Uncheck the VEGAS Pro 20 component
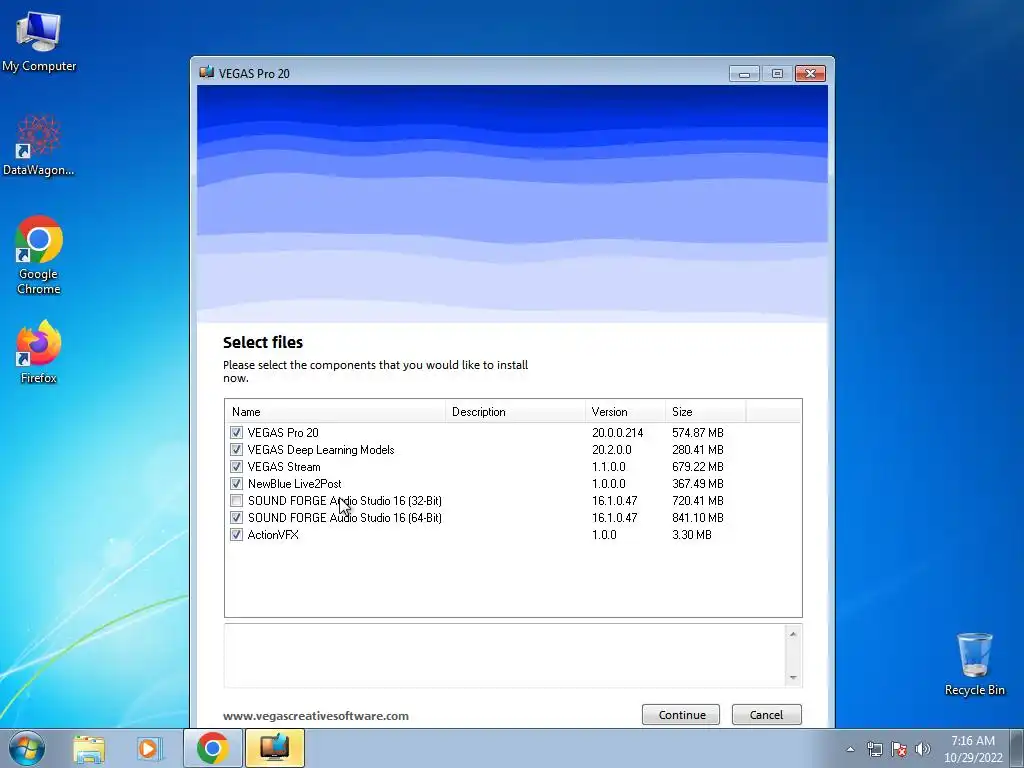Image resolution: width=1024 pixels, height=768 pixels. (x=236, y=433)
